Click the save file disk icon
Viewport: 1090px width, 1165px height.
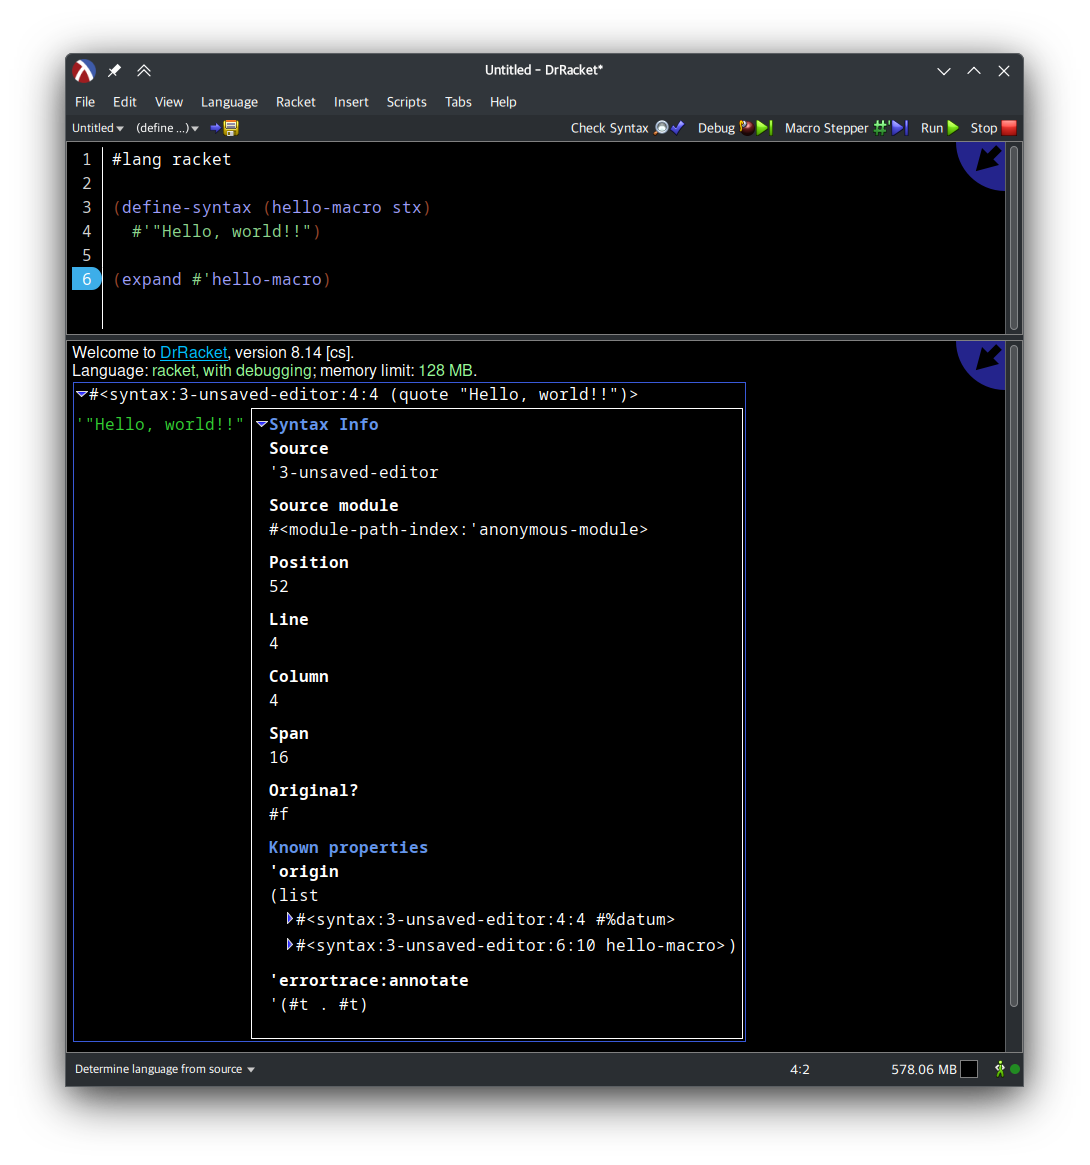click(231, 128)
